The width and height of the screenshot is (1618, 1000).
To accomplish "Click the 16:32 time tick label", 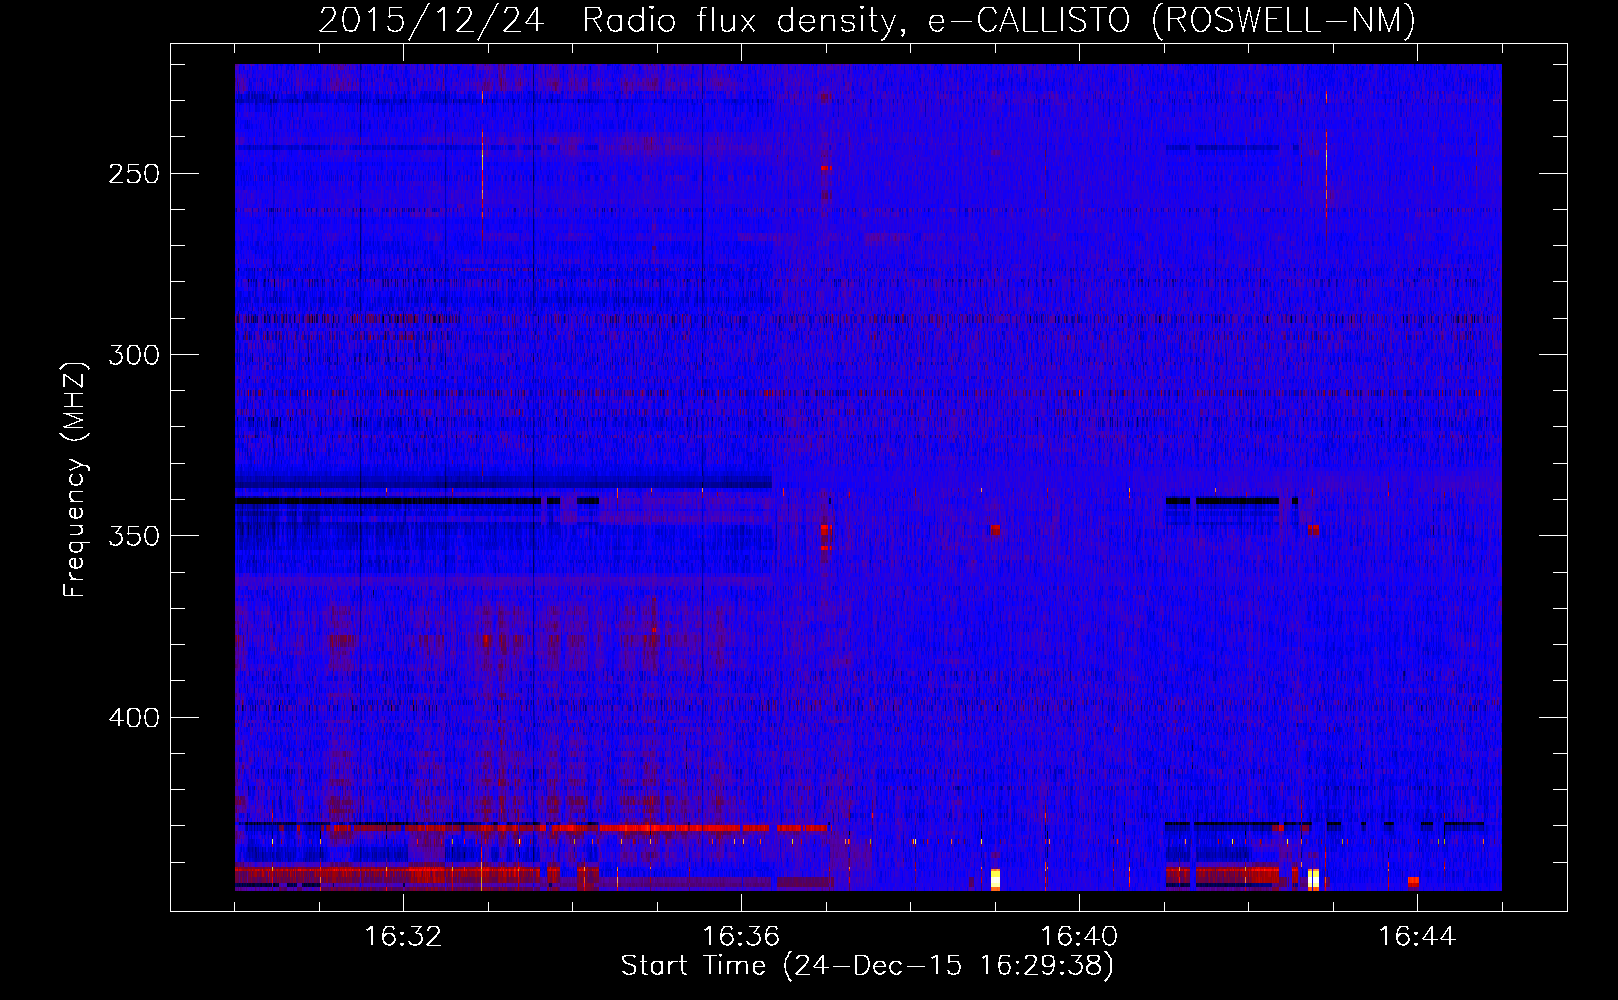I will point(403,936).
